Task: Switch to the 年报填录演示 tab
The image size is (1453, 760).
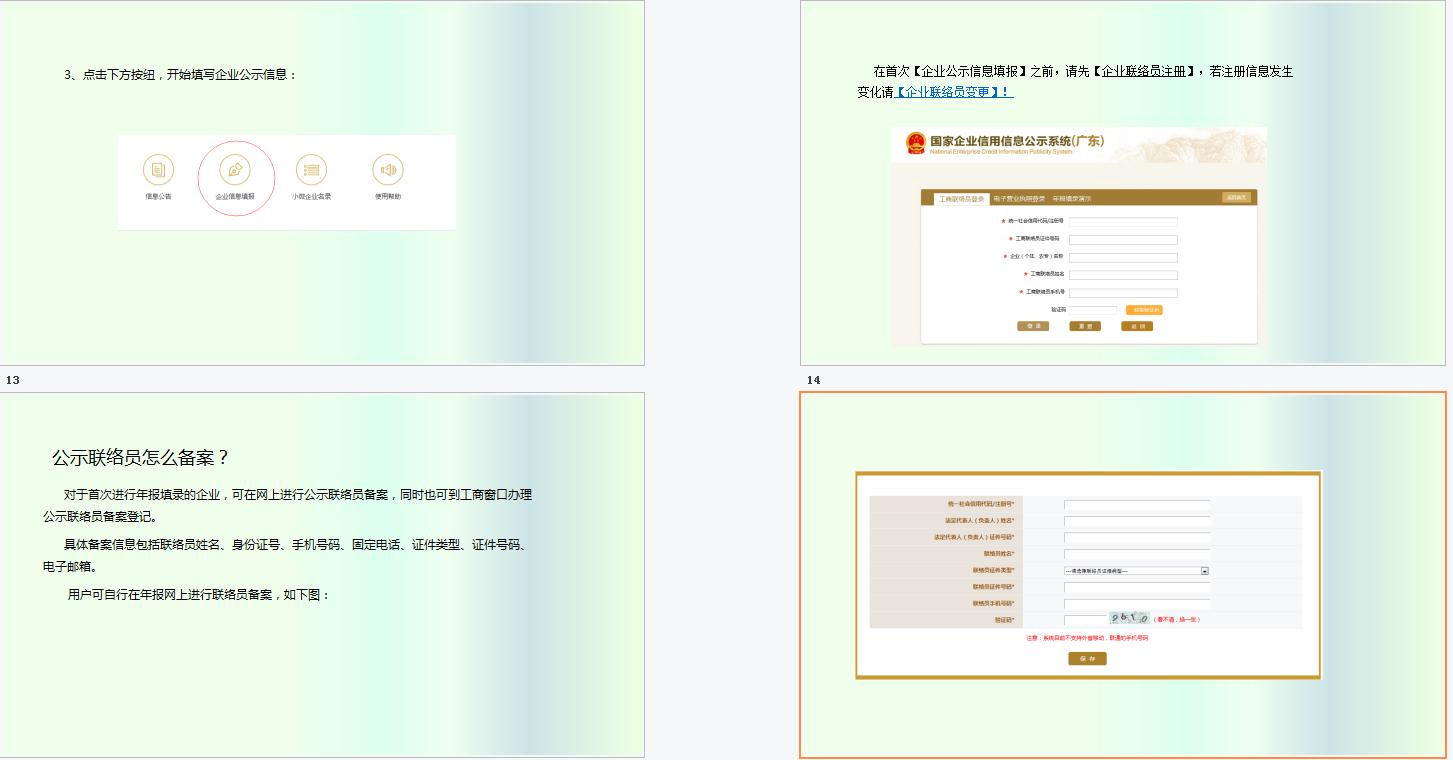Action: point(1072,197)
